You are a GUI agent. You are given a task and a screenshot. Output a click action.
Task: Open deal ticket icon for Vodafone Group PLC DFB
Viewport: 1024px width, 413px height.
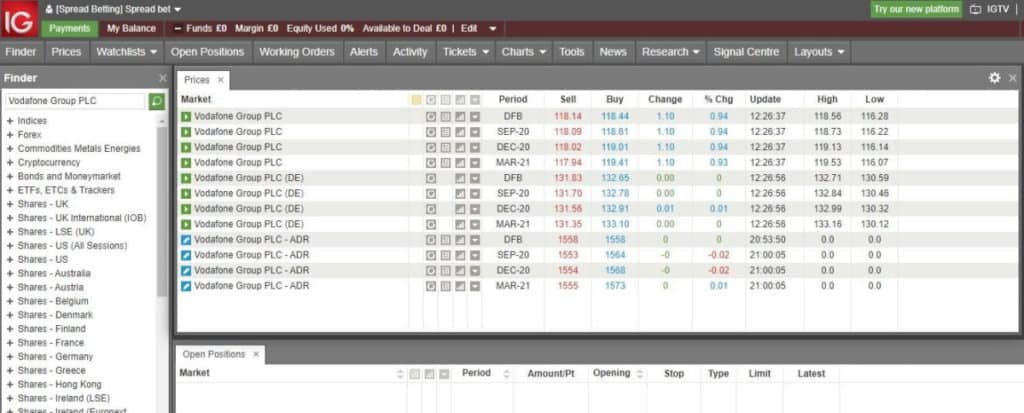430,116
